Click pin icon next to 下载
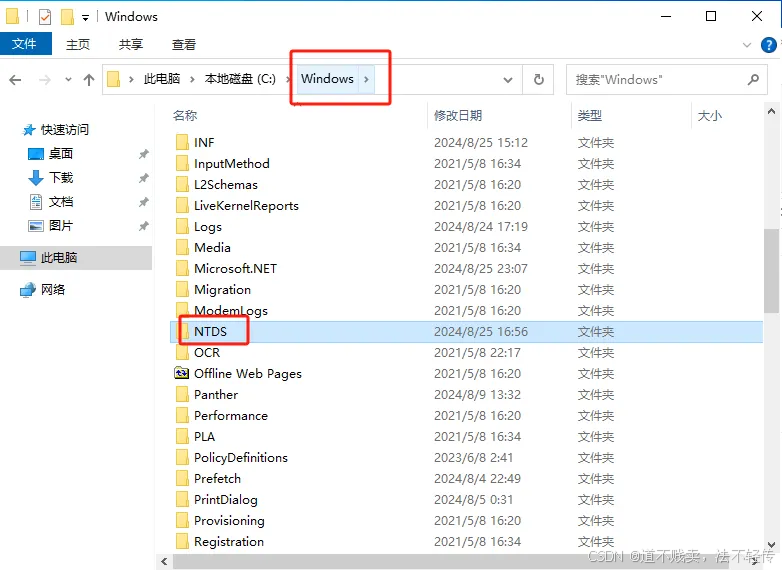Image resolution: width=782 pixels, height=570 pixels. coord(144,178)
